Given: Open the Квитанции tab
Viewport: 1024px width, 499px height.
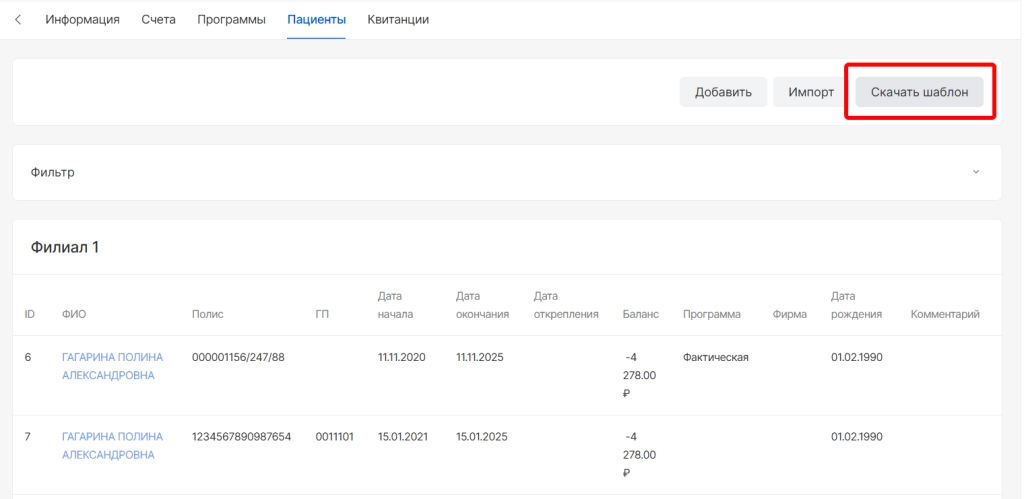Looking at the screenshot, I should pyautogui.click(x=398, y=20).
